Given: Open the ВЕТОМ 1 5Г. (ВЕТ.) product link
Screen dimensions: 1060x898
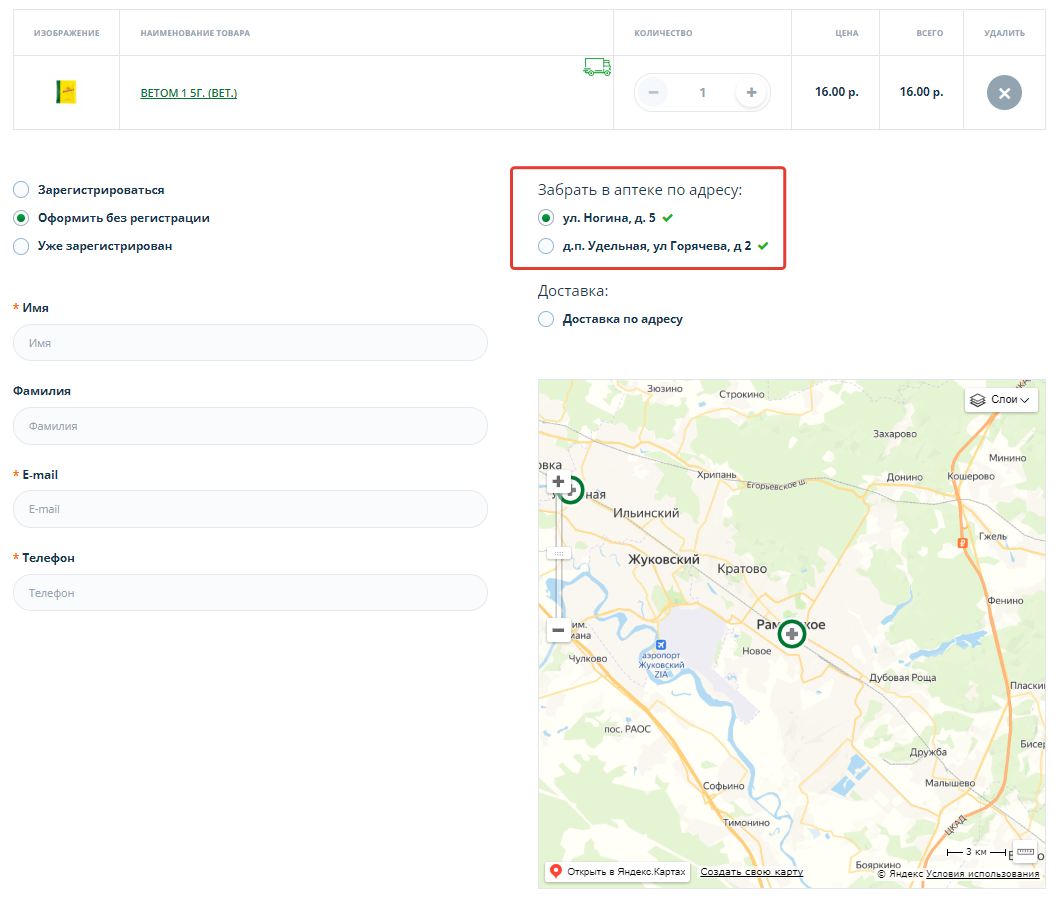Looking at the screenshot, I should pos(188,93).
